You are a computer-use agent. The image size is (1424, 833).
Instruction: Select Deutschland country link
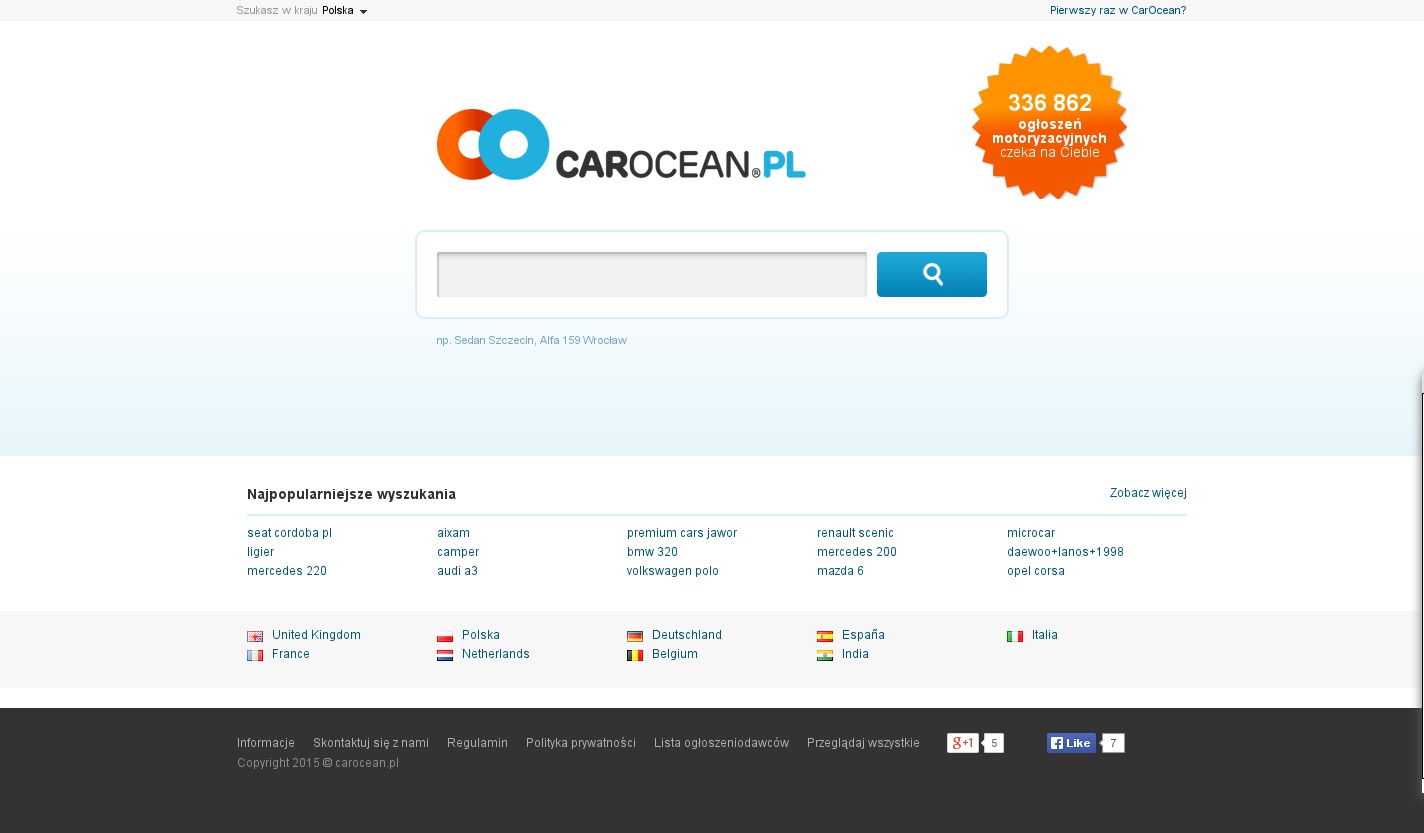pos(687,635)
